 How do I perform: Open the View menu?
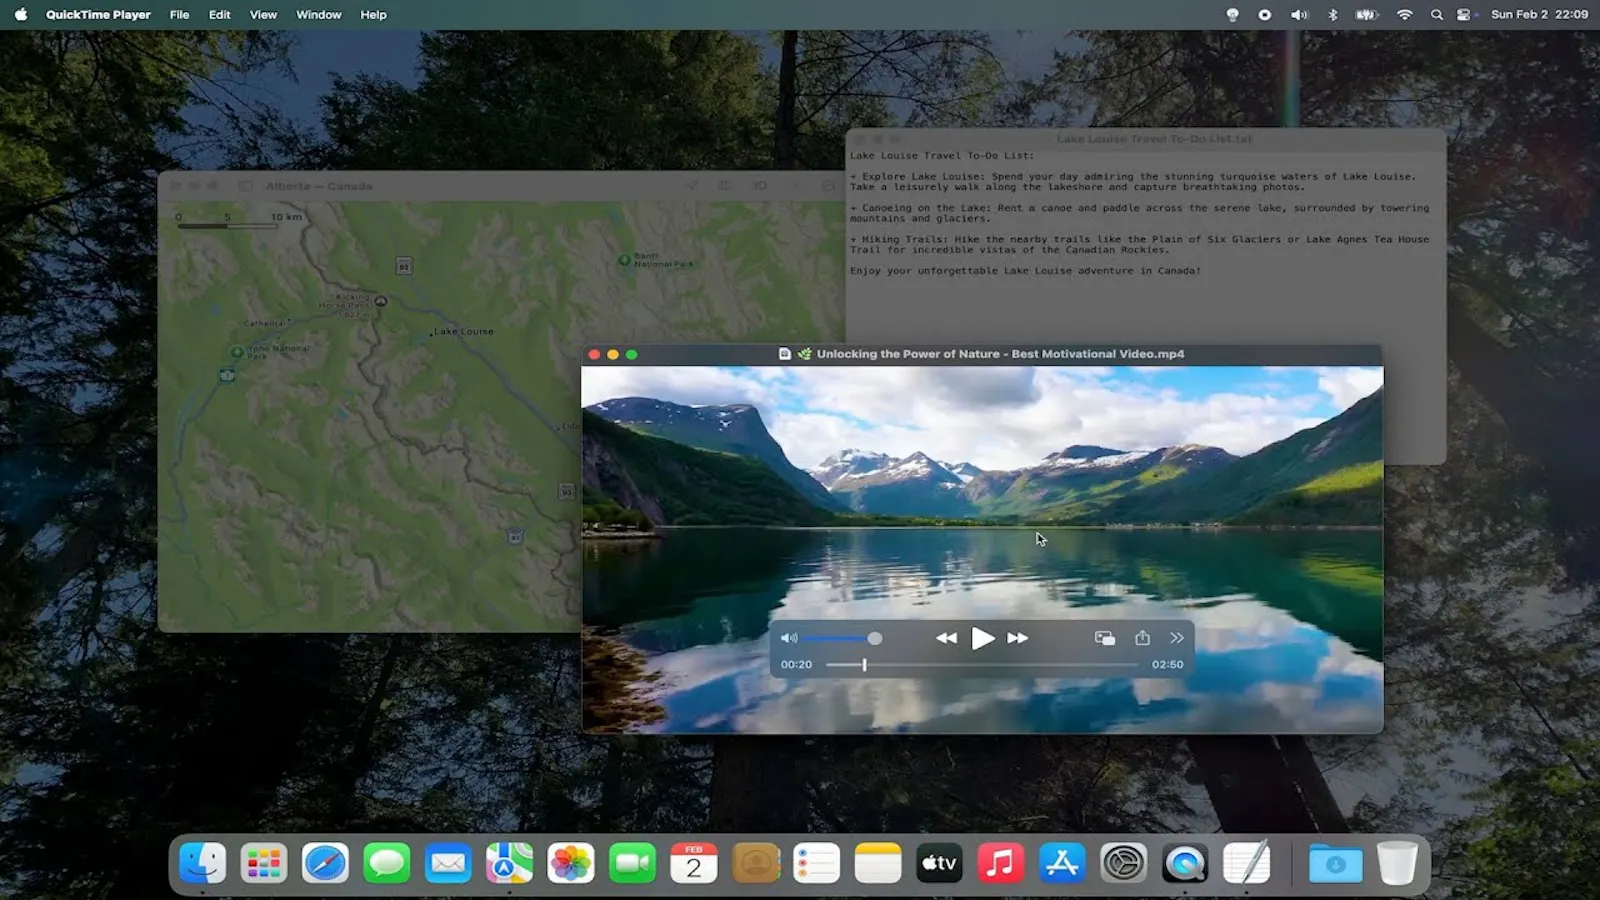point(263,14)
